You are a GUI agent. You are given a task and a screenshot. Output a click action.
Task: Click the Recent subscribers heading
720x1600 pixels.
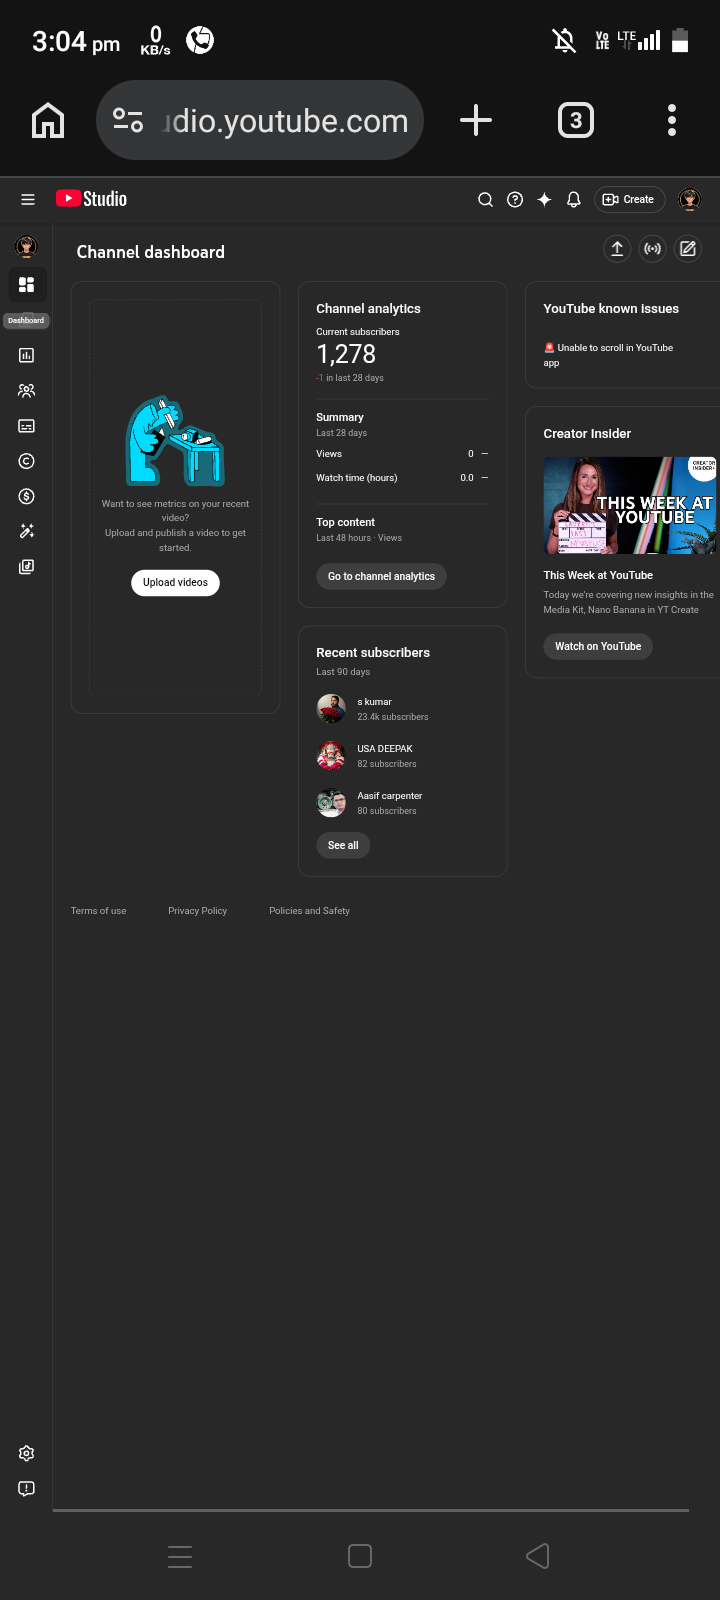(x=373, y=653)
